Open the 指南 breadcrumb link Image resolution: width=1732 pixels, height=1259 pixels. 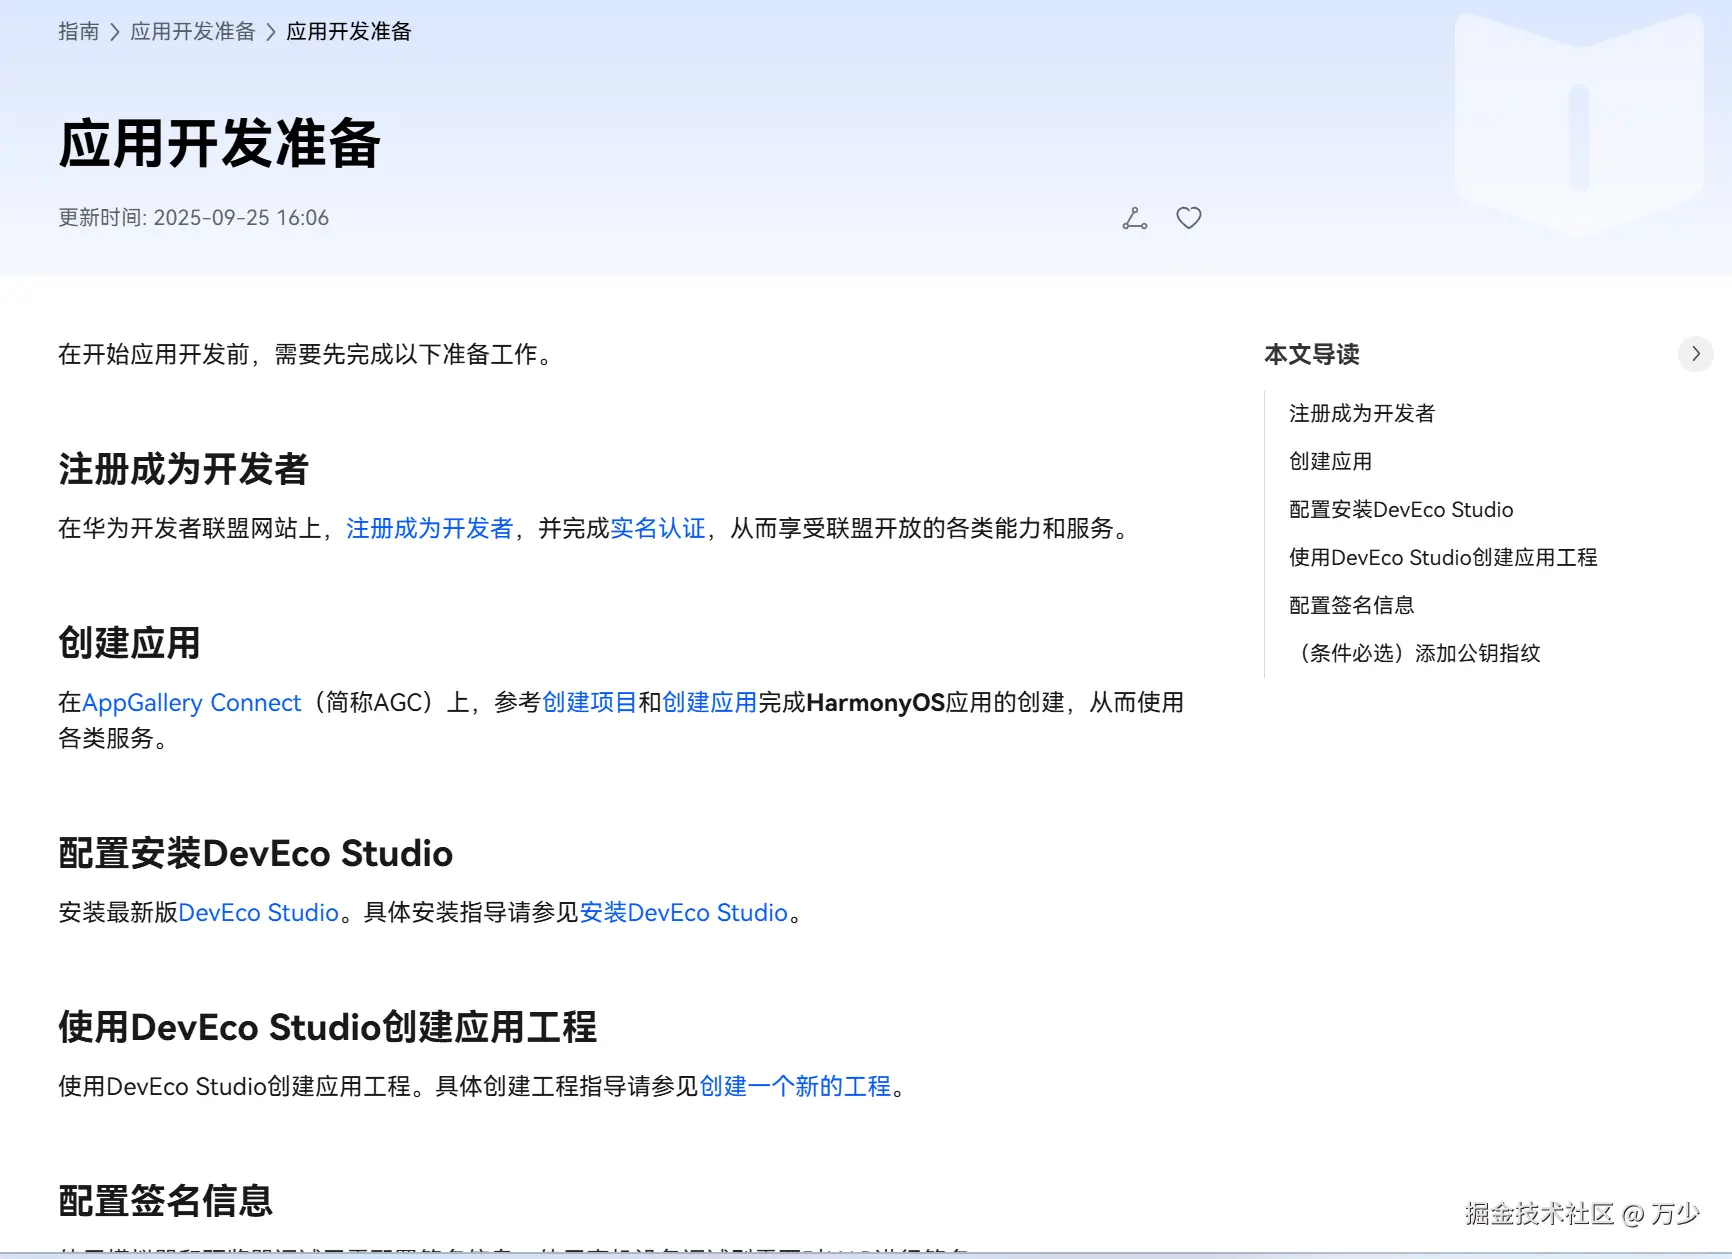(78, 30)
